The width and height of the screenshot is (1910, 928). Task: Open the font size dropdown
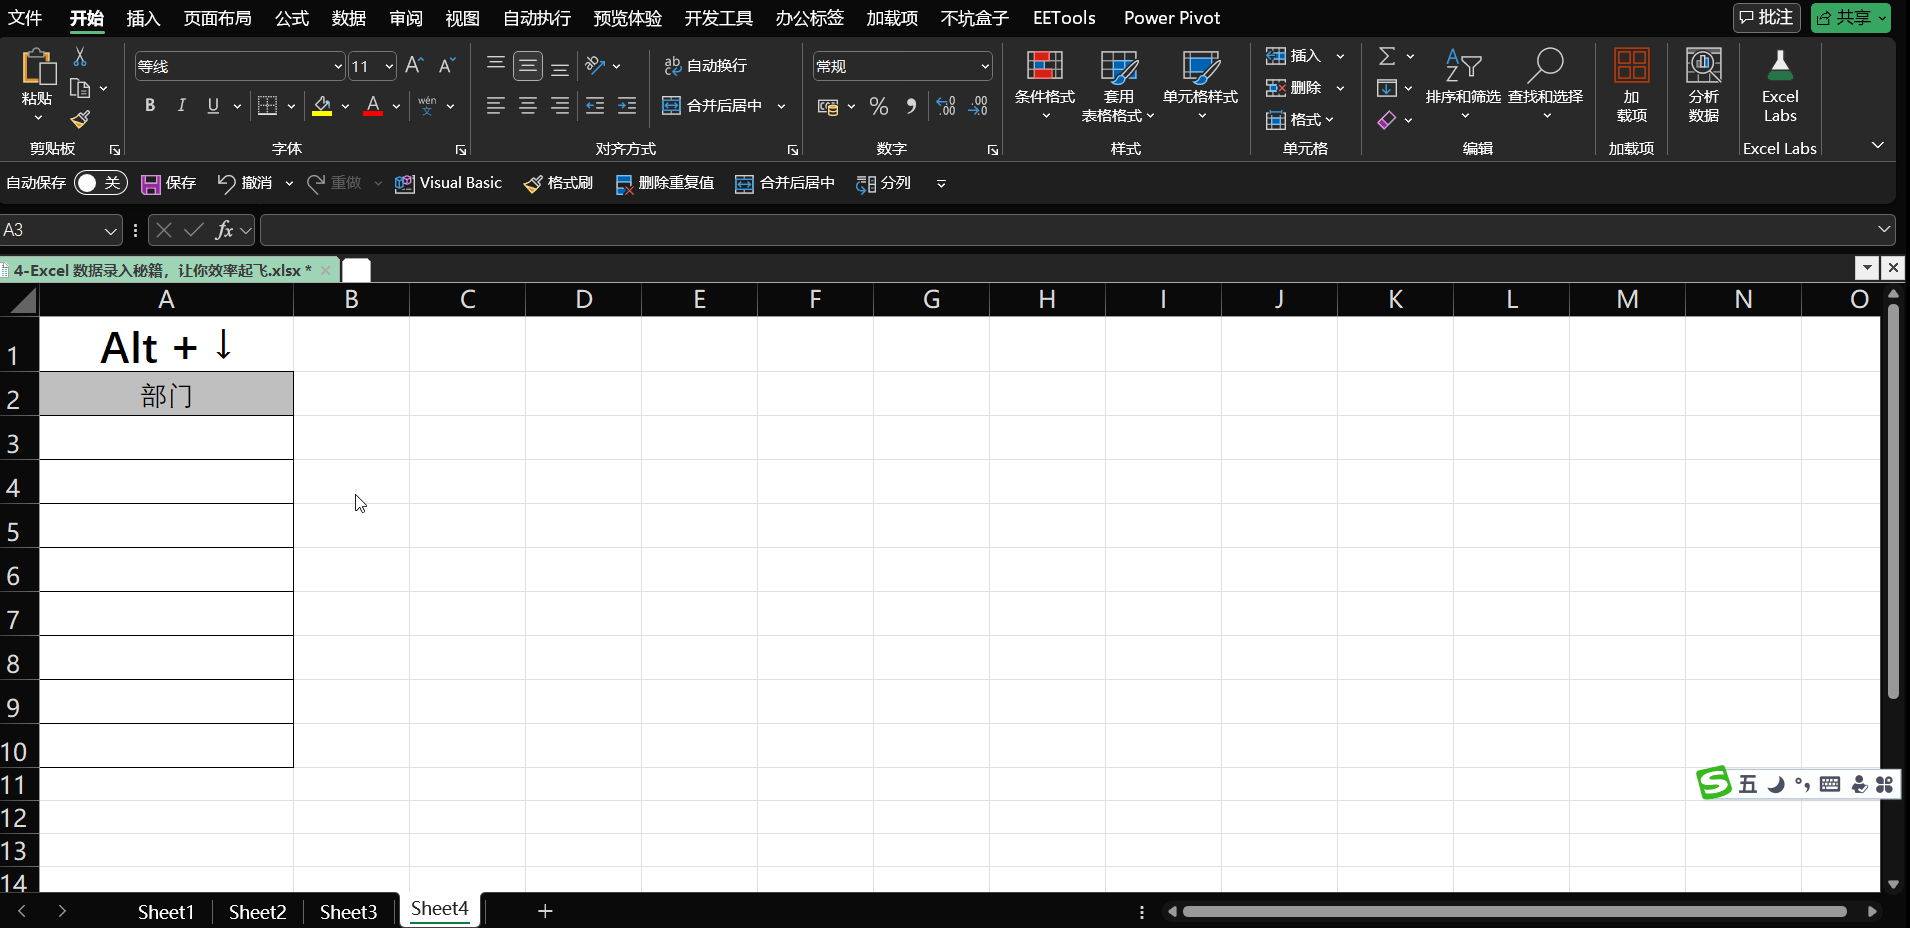pos(389,67)
